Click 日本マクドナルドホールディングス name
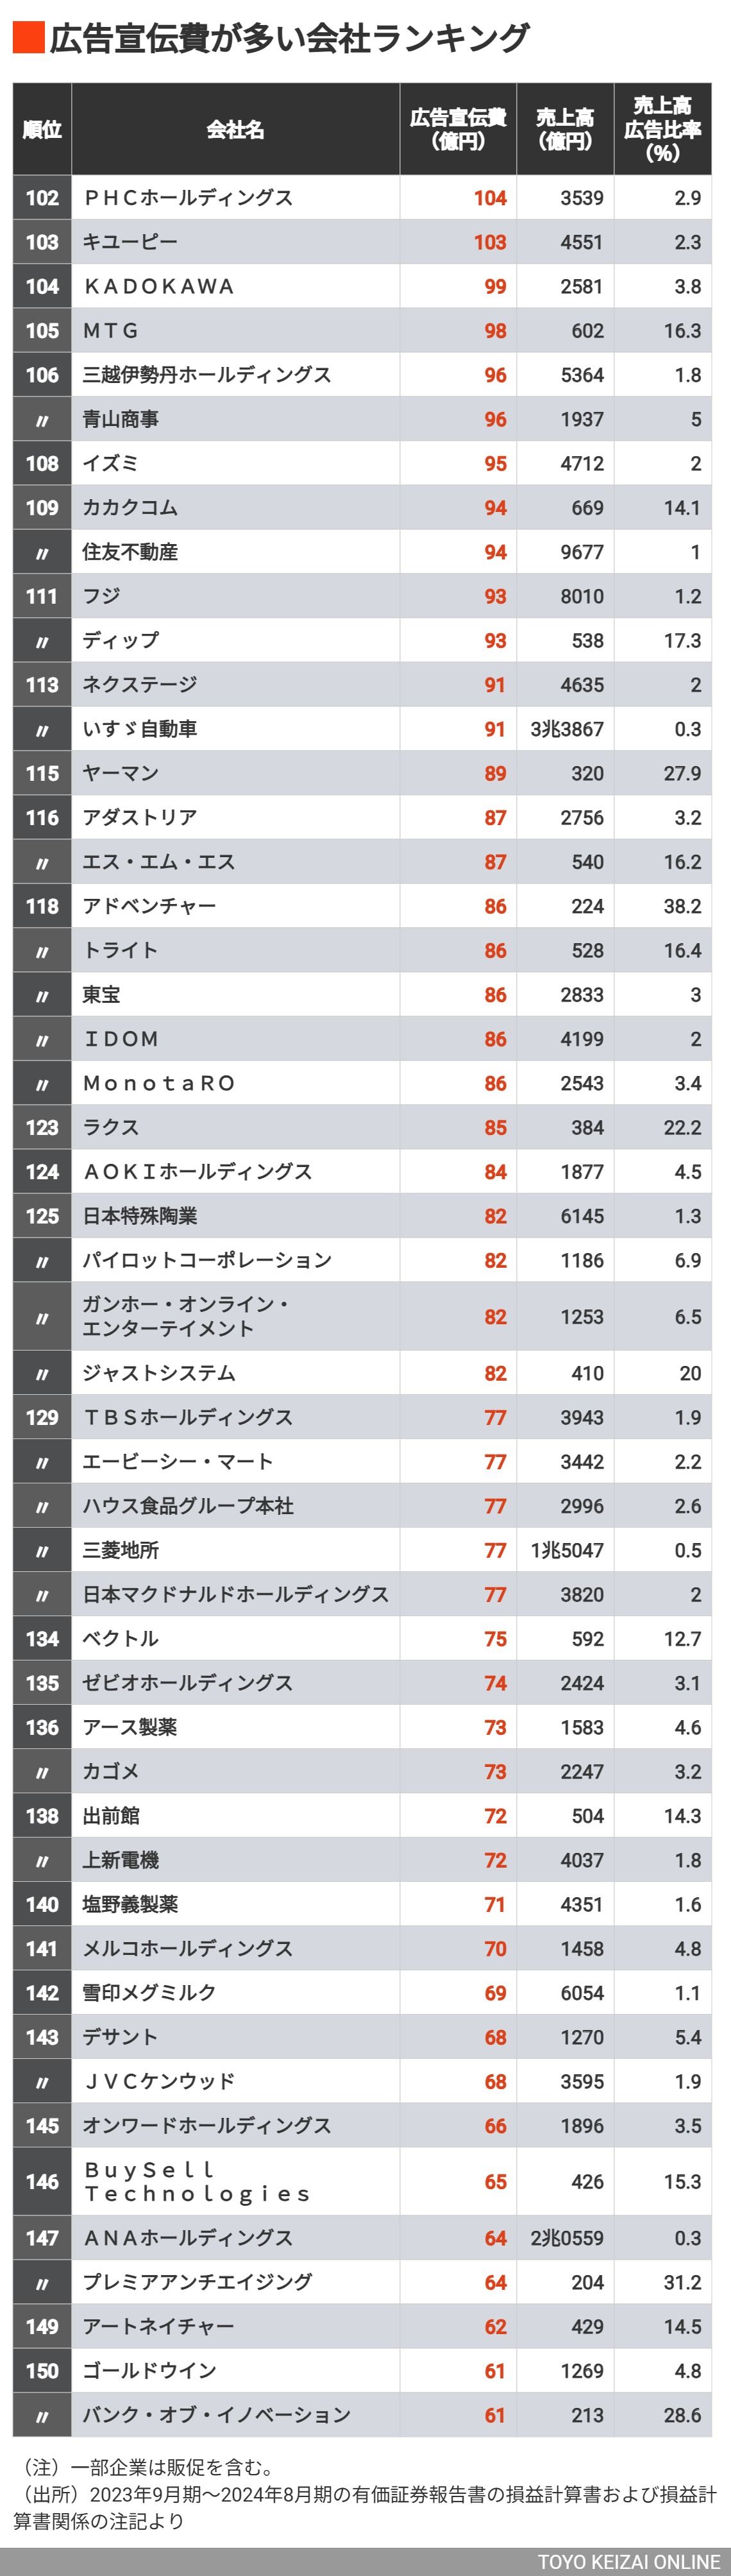This screenshot has height=2576, width=731. click(236, 1594)
